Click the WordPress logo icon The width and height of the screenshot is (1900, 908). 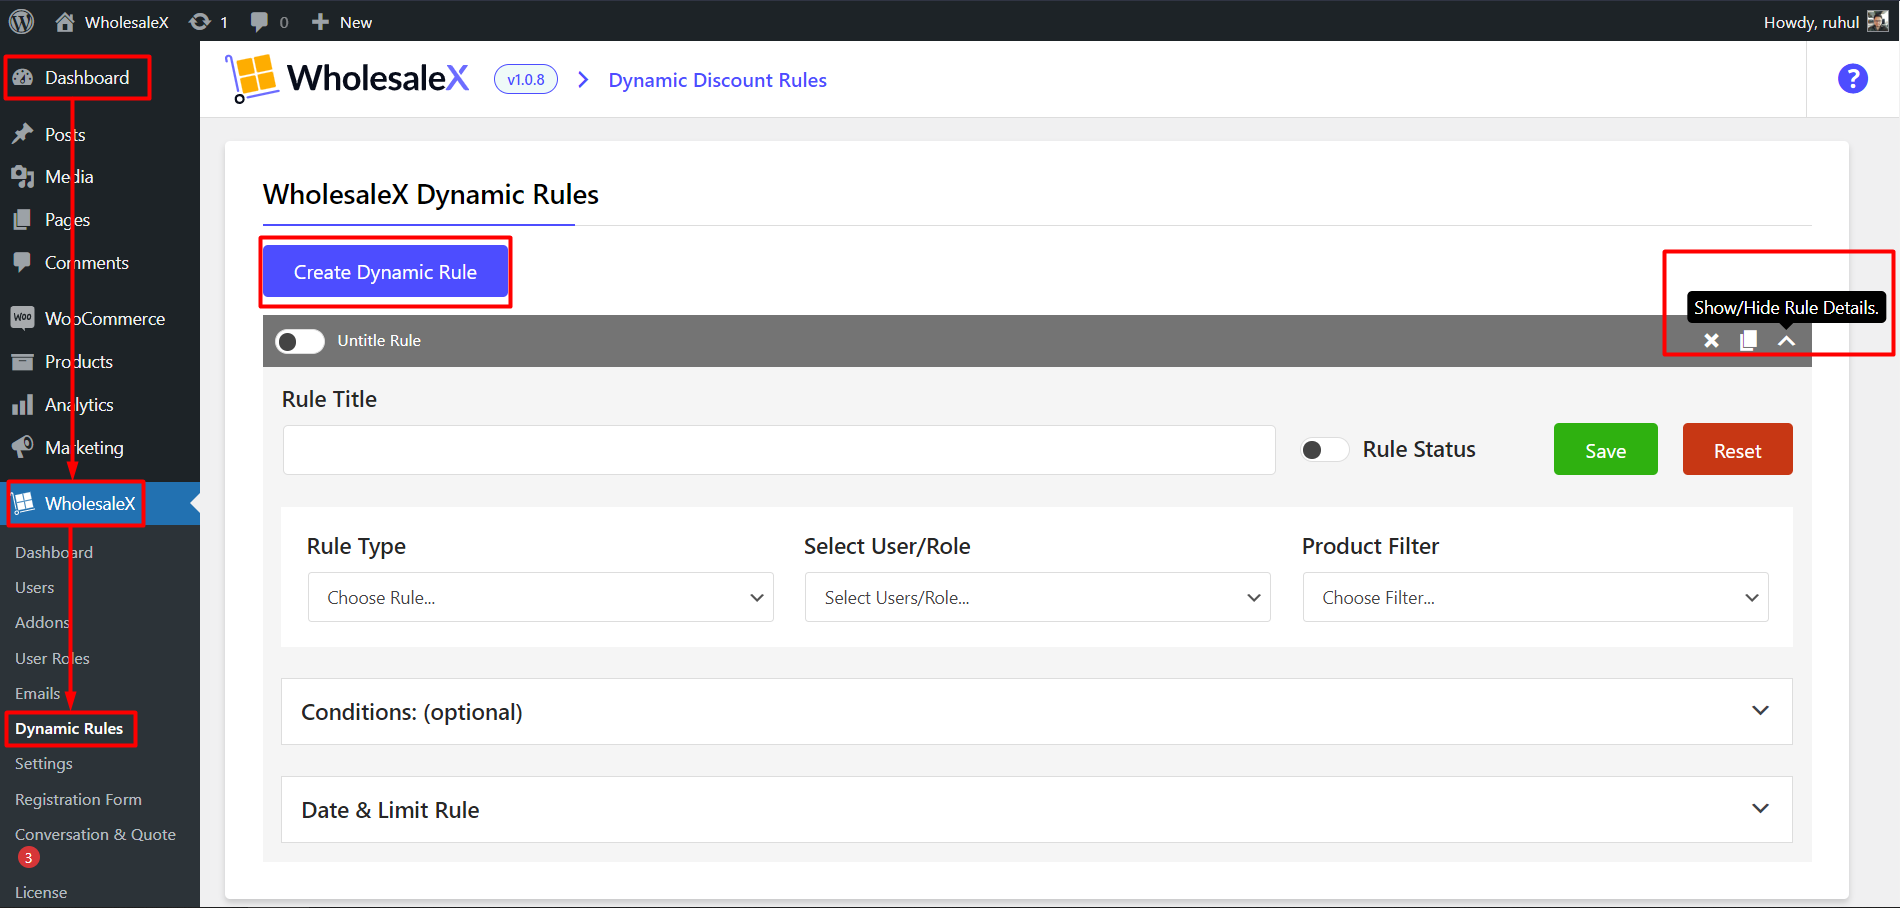coord(22,21)
